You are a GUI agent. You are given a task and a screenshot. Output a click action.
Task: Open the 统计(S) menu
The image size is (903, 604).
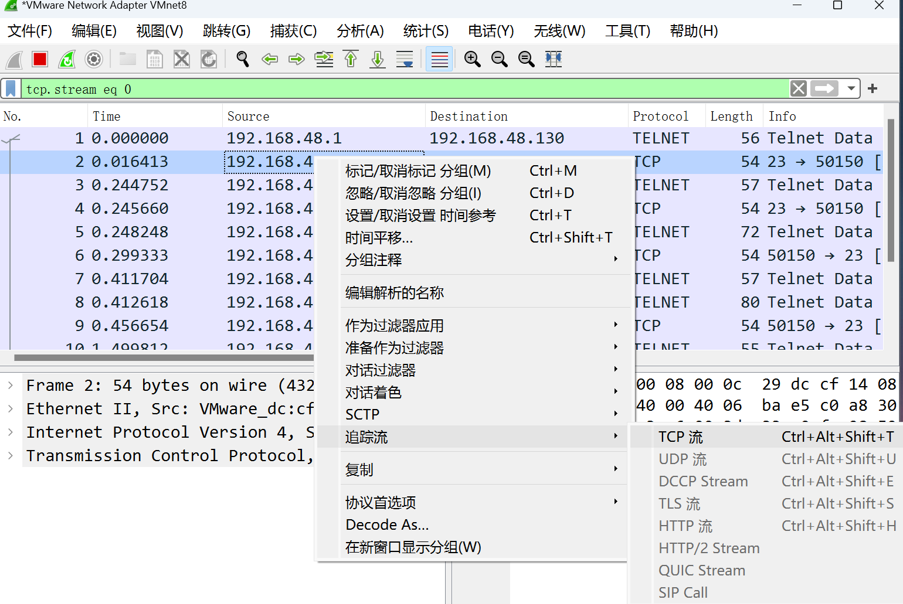point(426,31)
